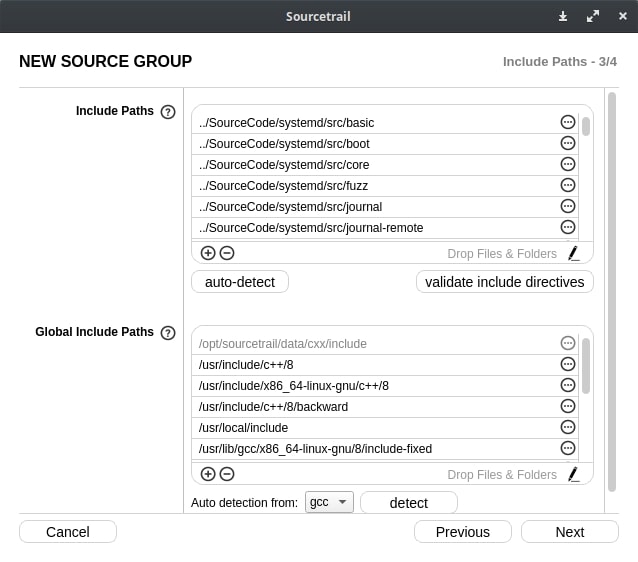
Task: Browse path for systemd/src/basic entry
Action: click(568, 122)
